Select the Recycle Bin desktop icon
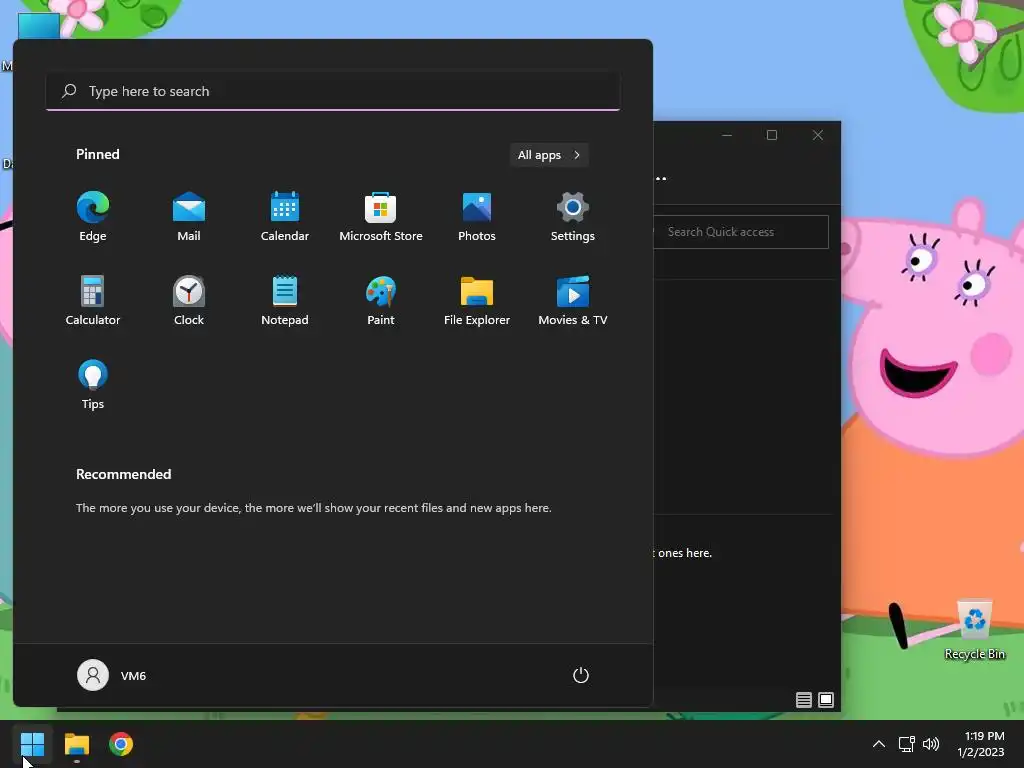This screenshot has width=1024, height=768. pyautogui.click(x=974, y=630)
